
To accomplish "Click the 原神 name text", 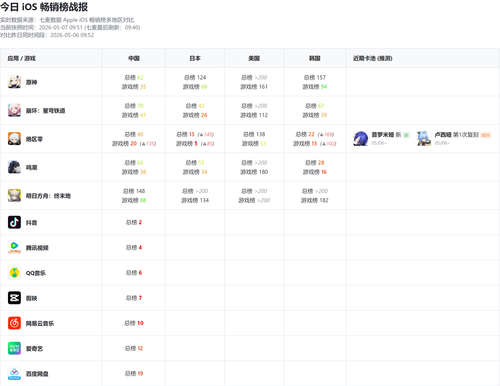I will pyautogui.click(x=31, y=82).
